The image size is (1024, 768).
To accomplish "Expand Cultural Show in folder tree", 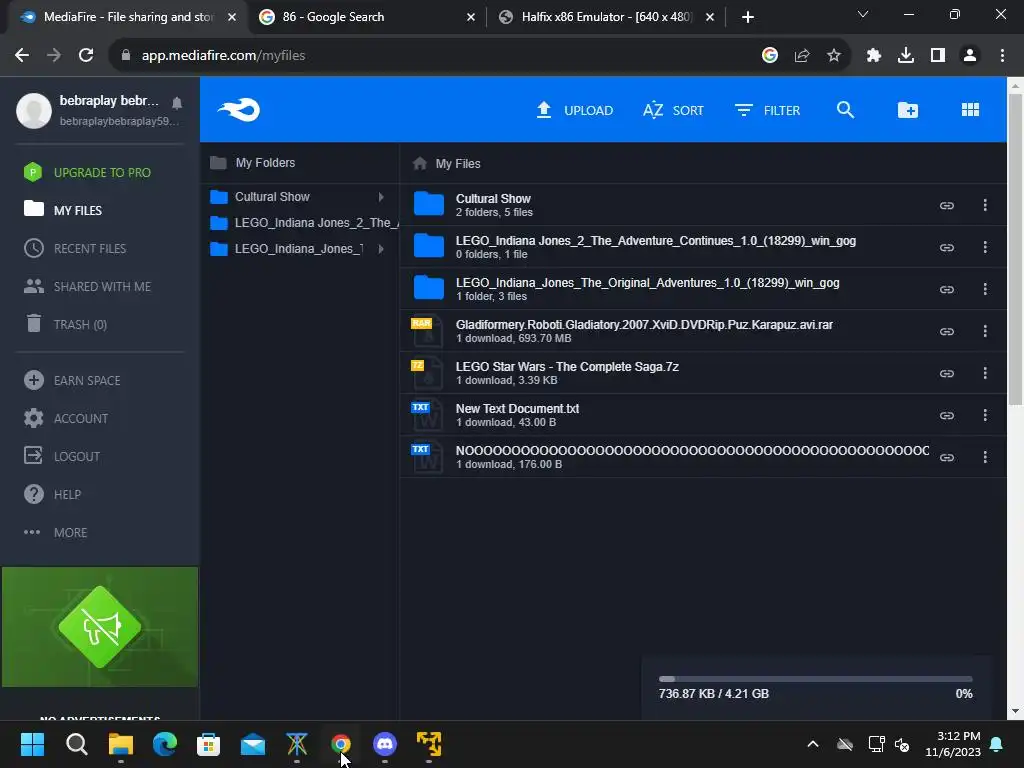I will (x=381, y=197).
